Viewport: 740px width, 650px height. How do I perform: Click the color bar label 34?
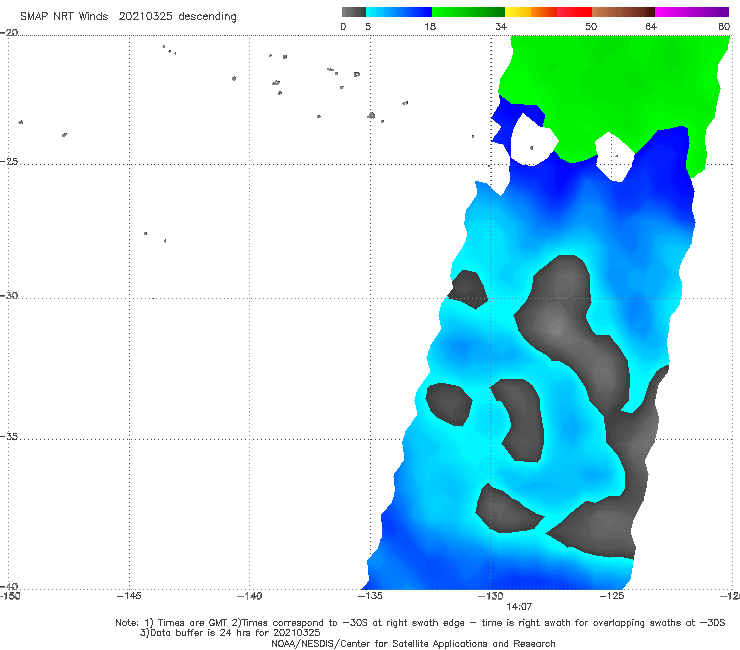point(501,26)
